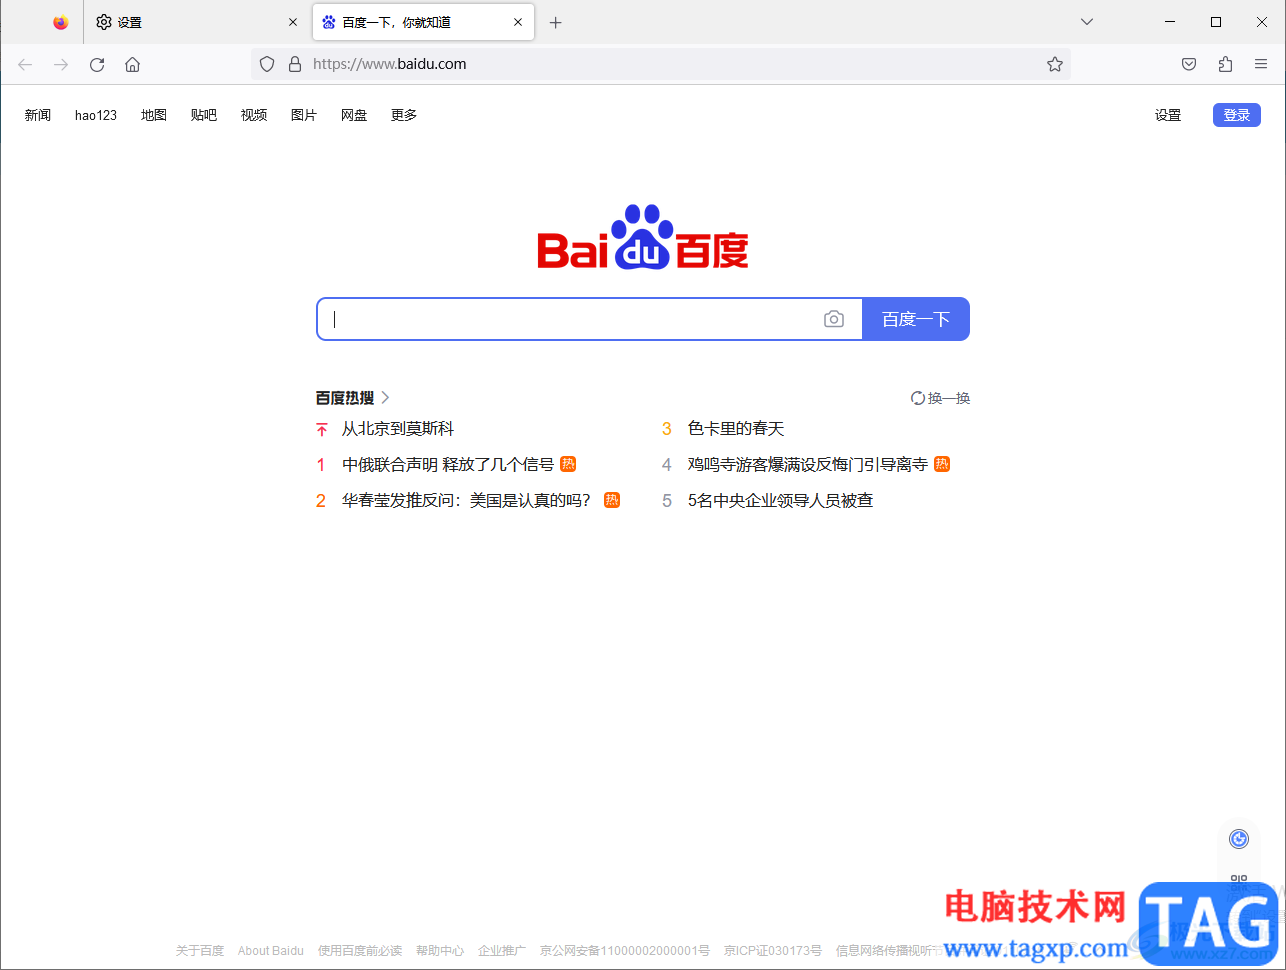Open the 百度热搜 heading link
The height and width of the screenshot is (970, 1286).
click(345, 398)
